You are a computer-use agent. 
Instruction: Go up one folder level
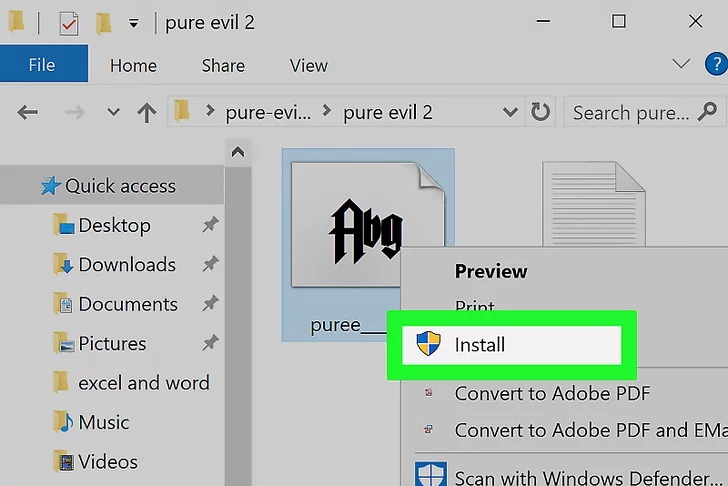pos(146,112)
